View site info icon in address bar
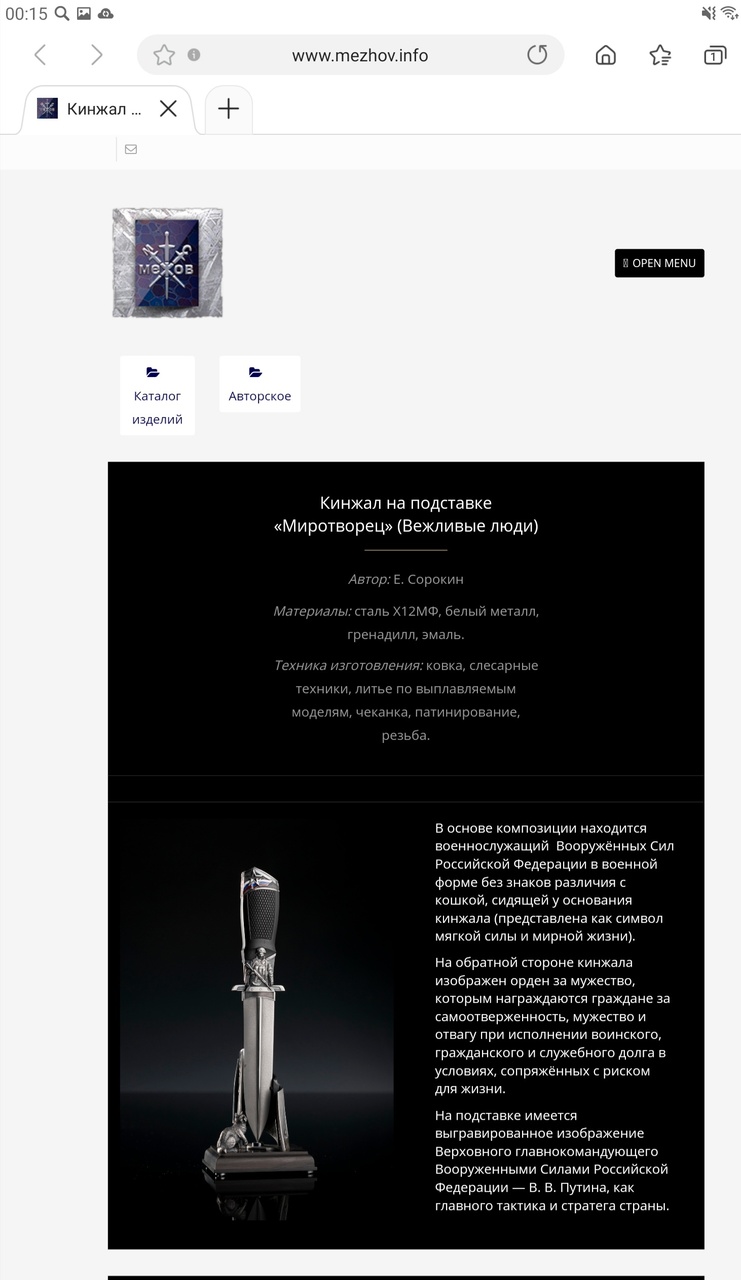741x1280 pixels. pos(194,55)
